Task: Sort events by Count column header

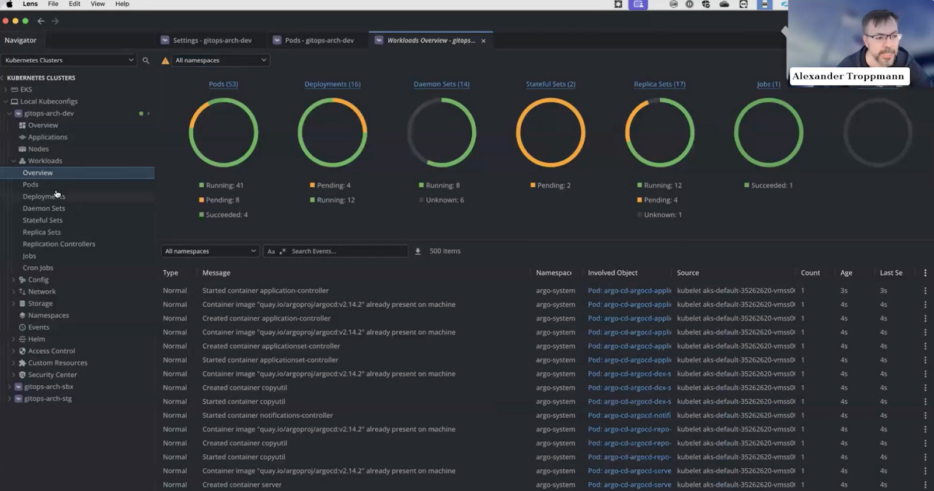Action: pos(810,273)
